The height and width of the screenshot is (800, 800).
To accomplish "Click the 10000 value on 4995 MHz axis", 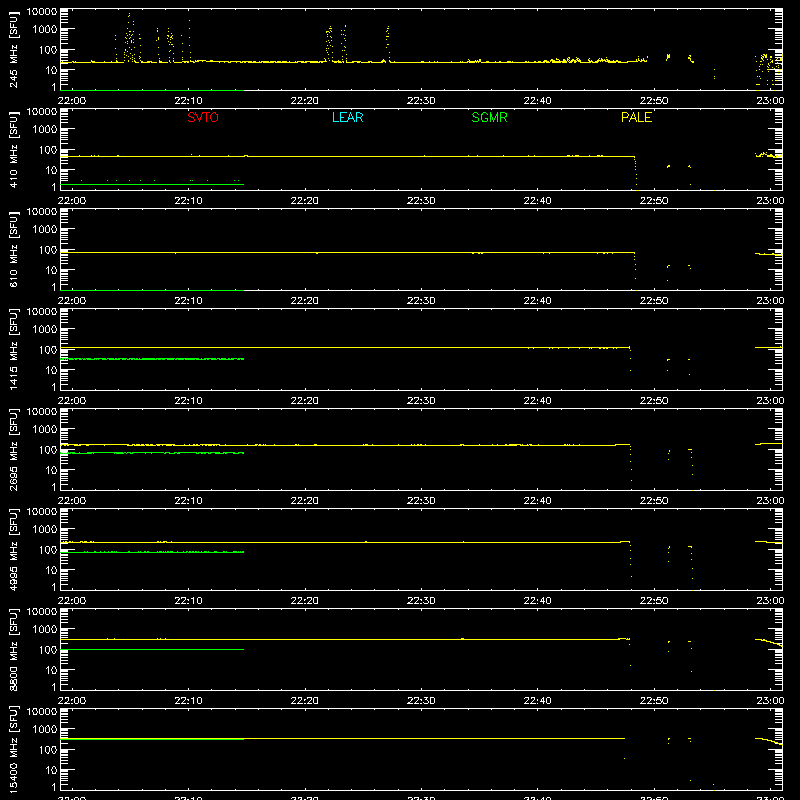I will coord(42,512).
